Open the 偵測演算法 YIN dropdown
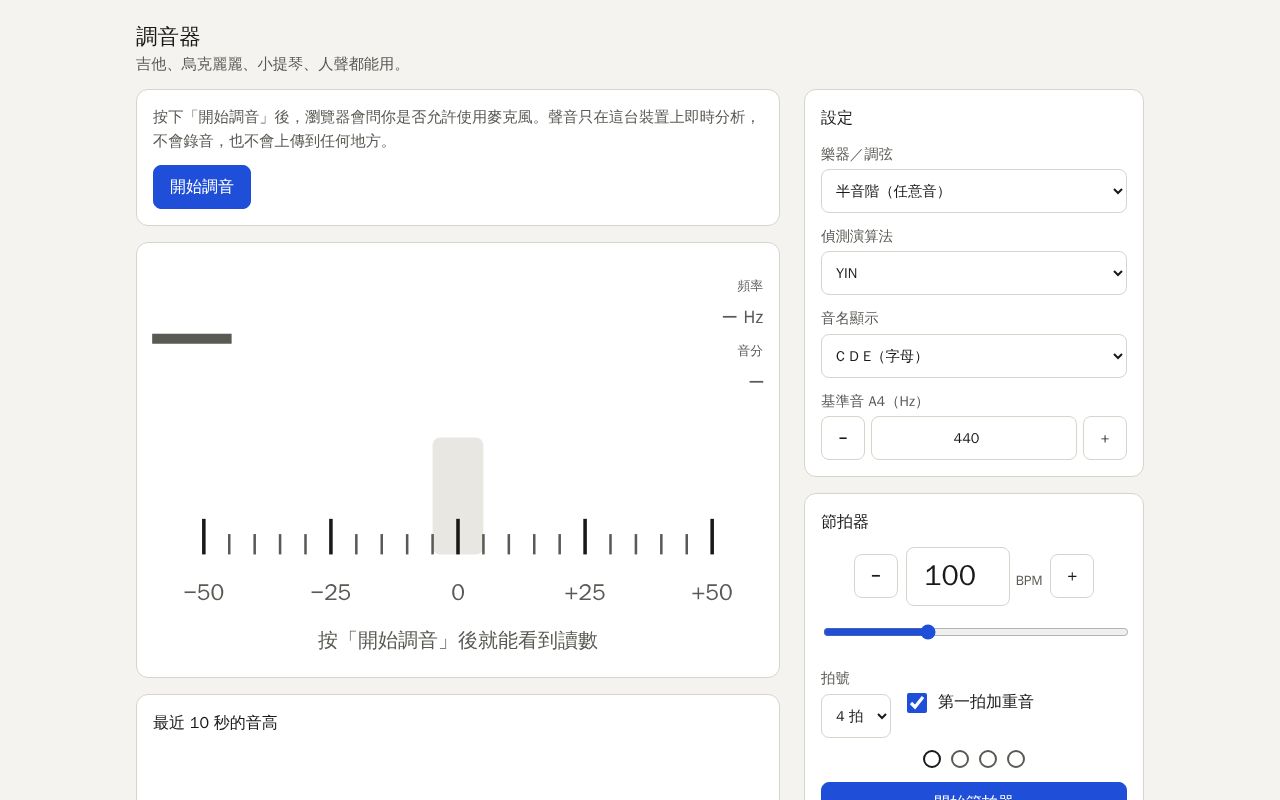This screenshot has height=800, width=1280. [x=974, y=273]
